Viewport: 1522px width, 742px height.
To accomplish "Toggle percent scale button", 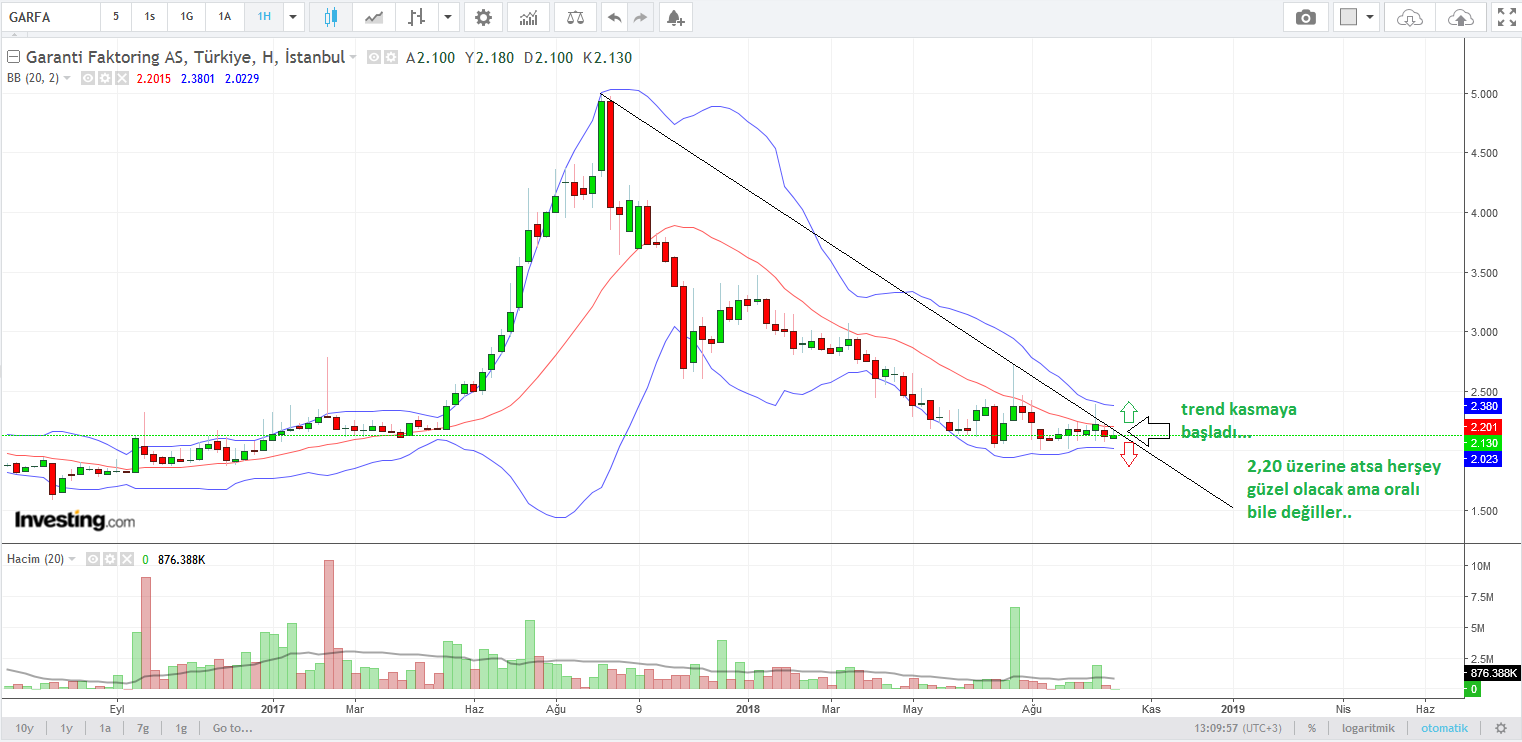I will [x=1311, y=728].
